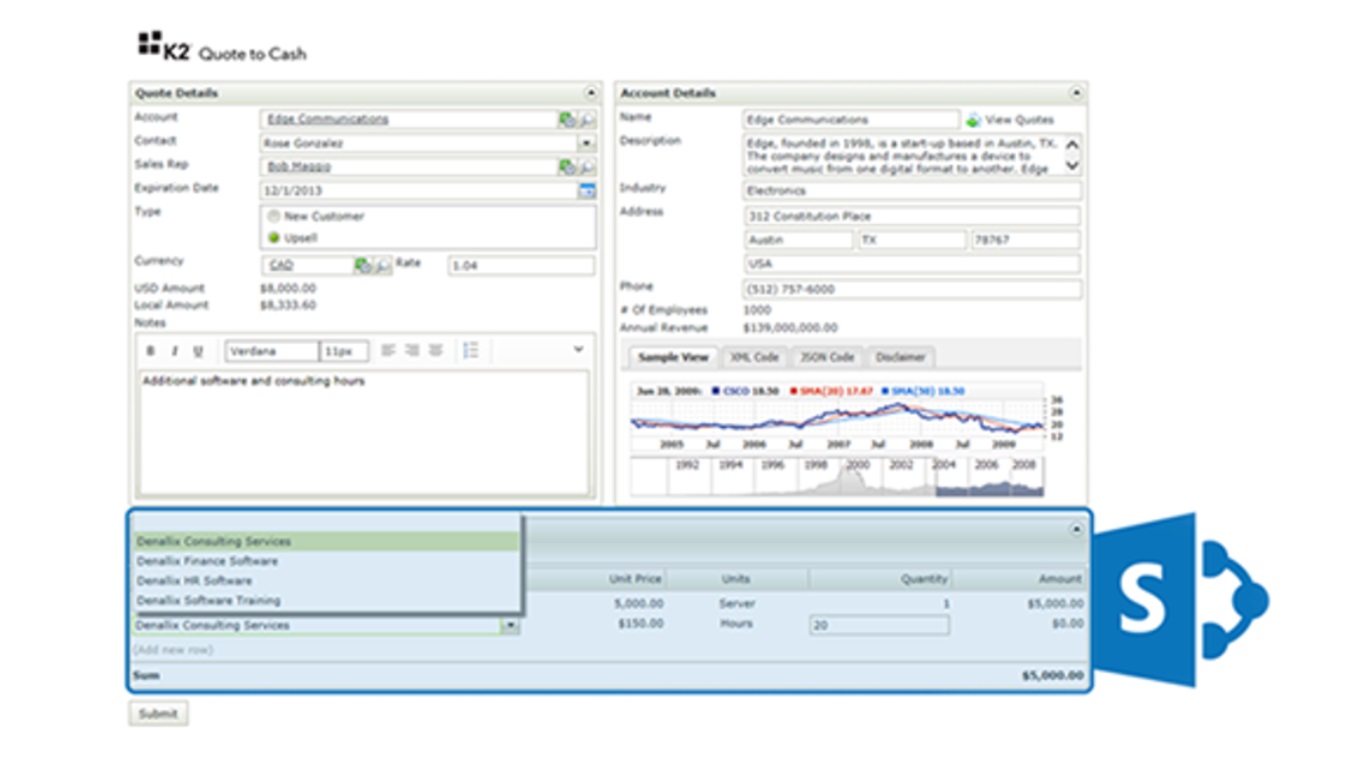The image size is (1366, 768).
Task: Click the green lookup icon beside Sales Rep
Action: 567,167
